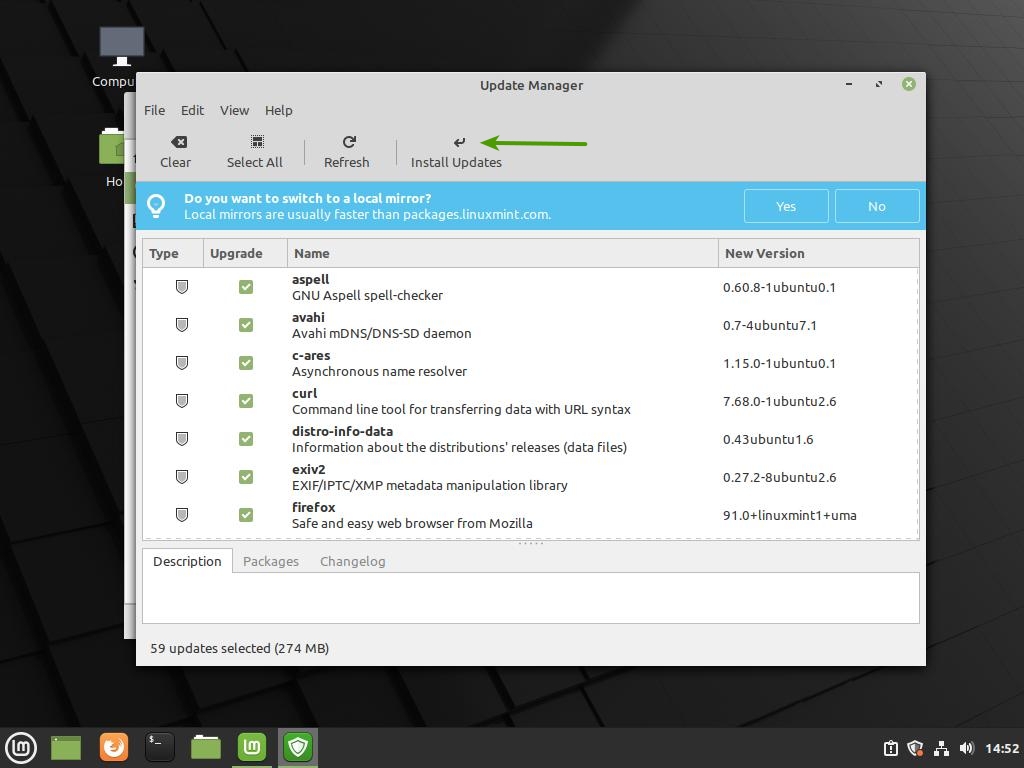Open the Linux Mint start menu
This screenshot has width=1024, height=768.
21,747
